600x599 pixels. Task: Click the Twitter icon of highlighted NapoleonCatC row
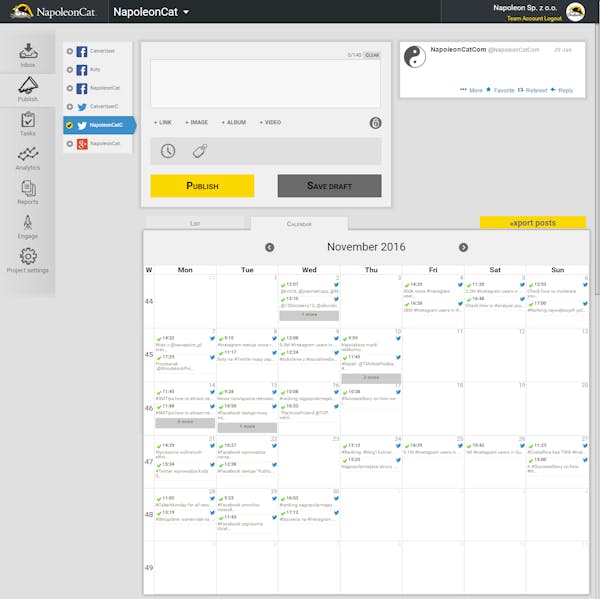[x=82, y=125]
